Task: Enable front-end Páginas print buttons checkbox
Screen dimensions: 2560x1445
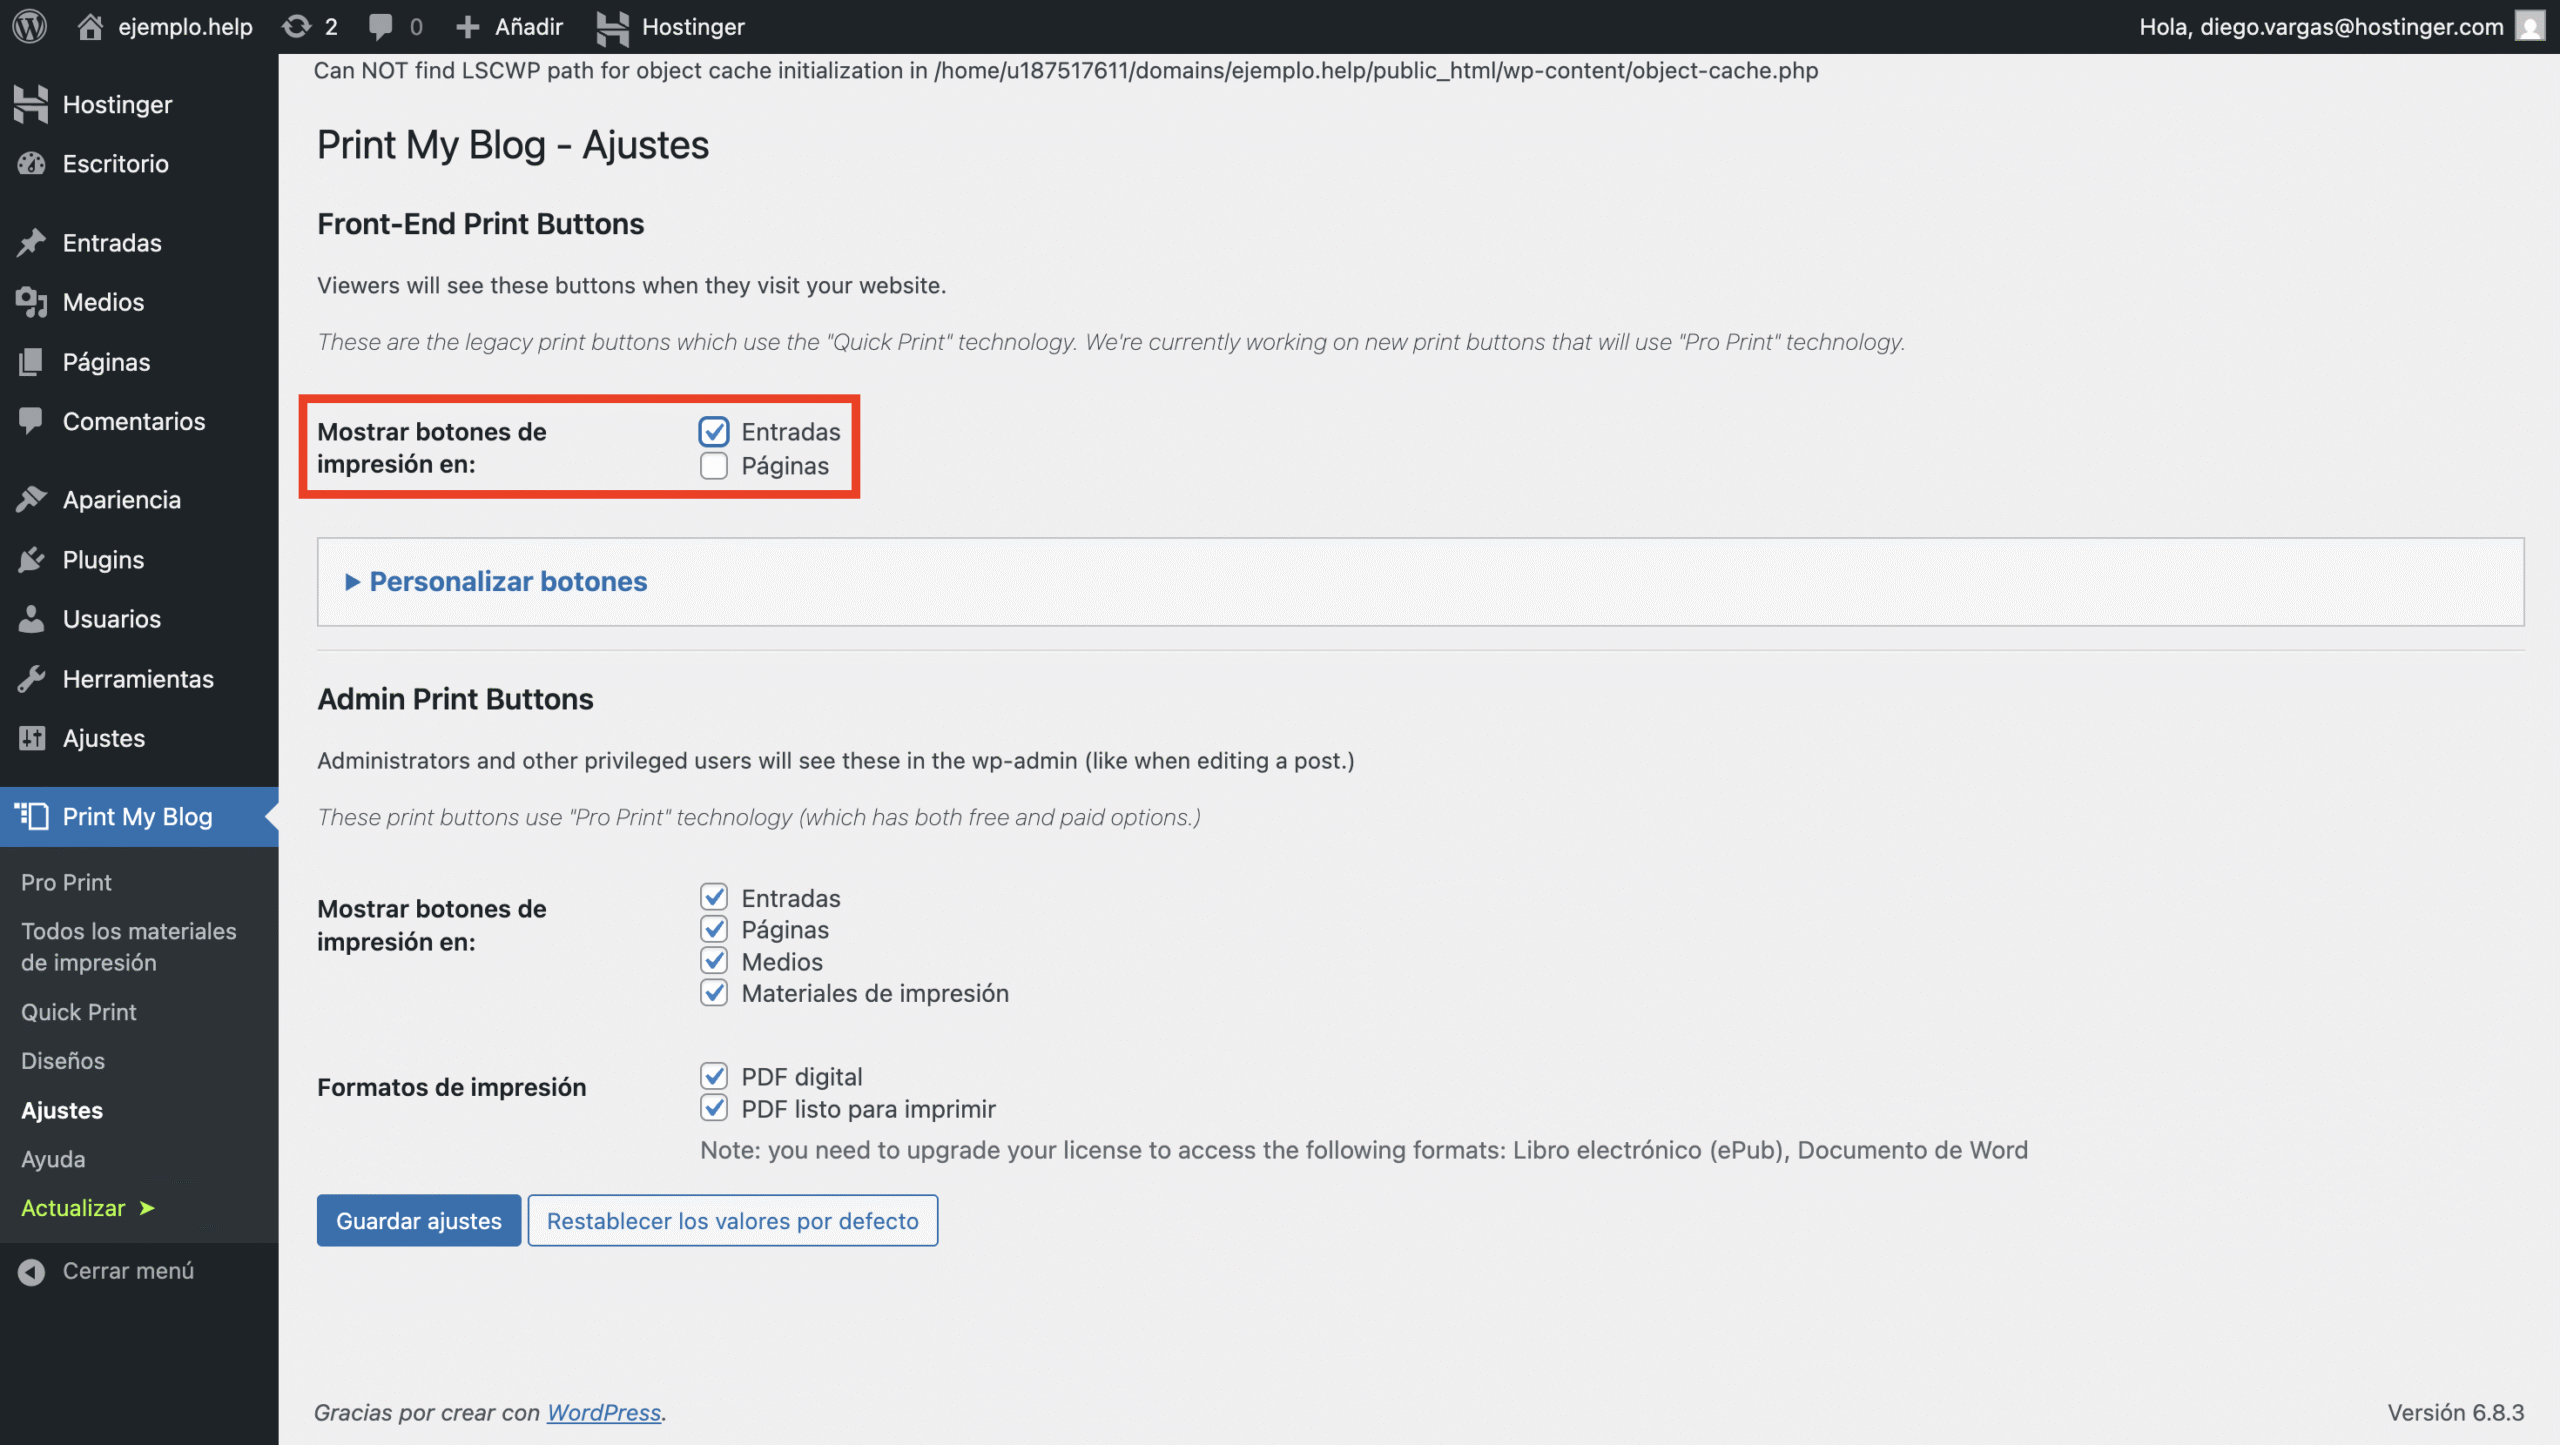Action: 714,466
